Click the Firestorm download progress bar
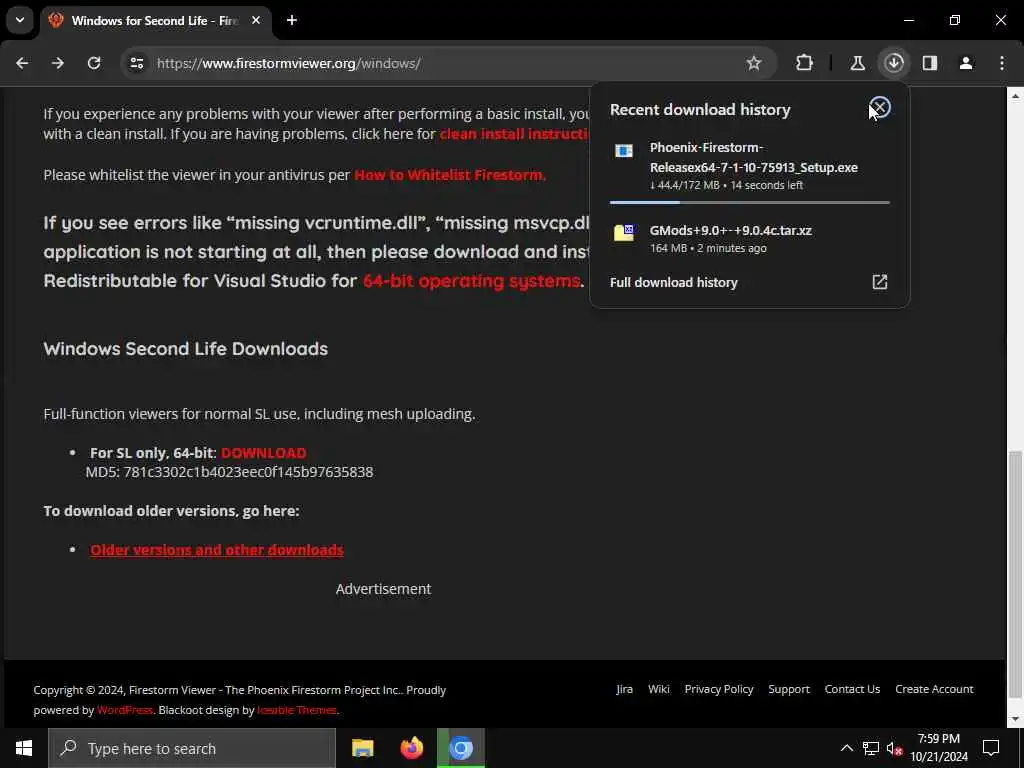Screen dimensions: 1024x768 point(750,202)
